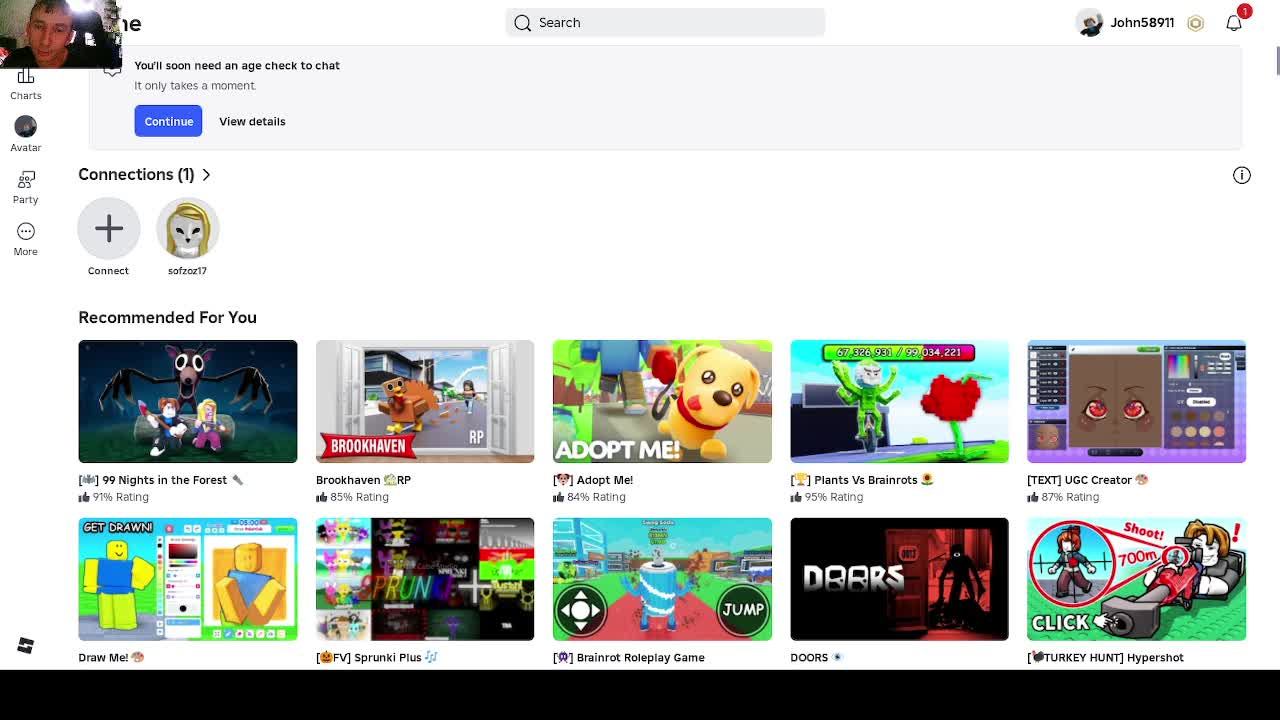
Task: Open the Connections (1) heading link
Action: click(136, 175)
